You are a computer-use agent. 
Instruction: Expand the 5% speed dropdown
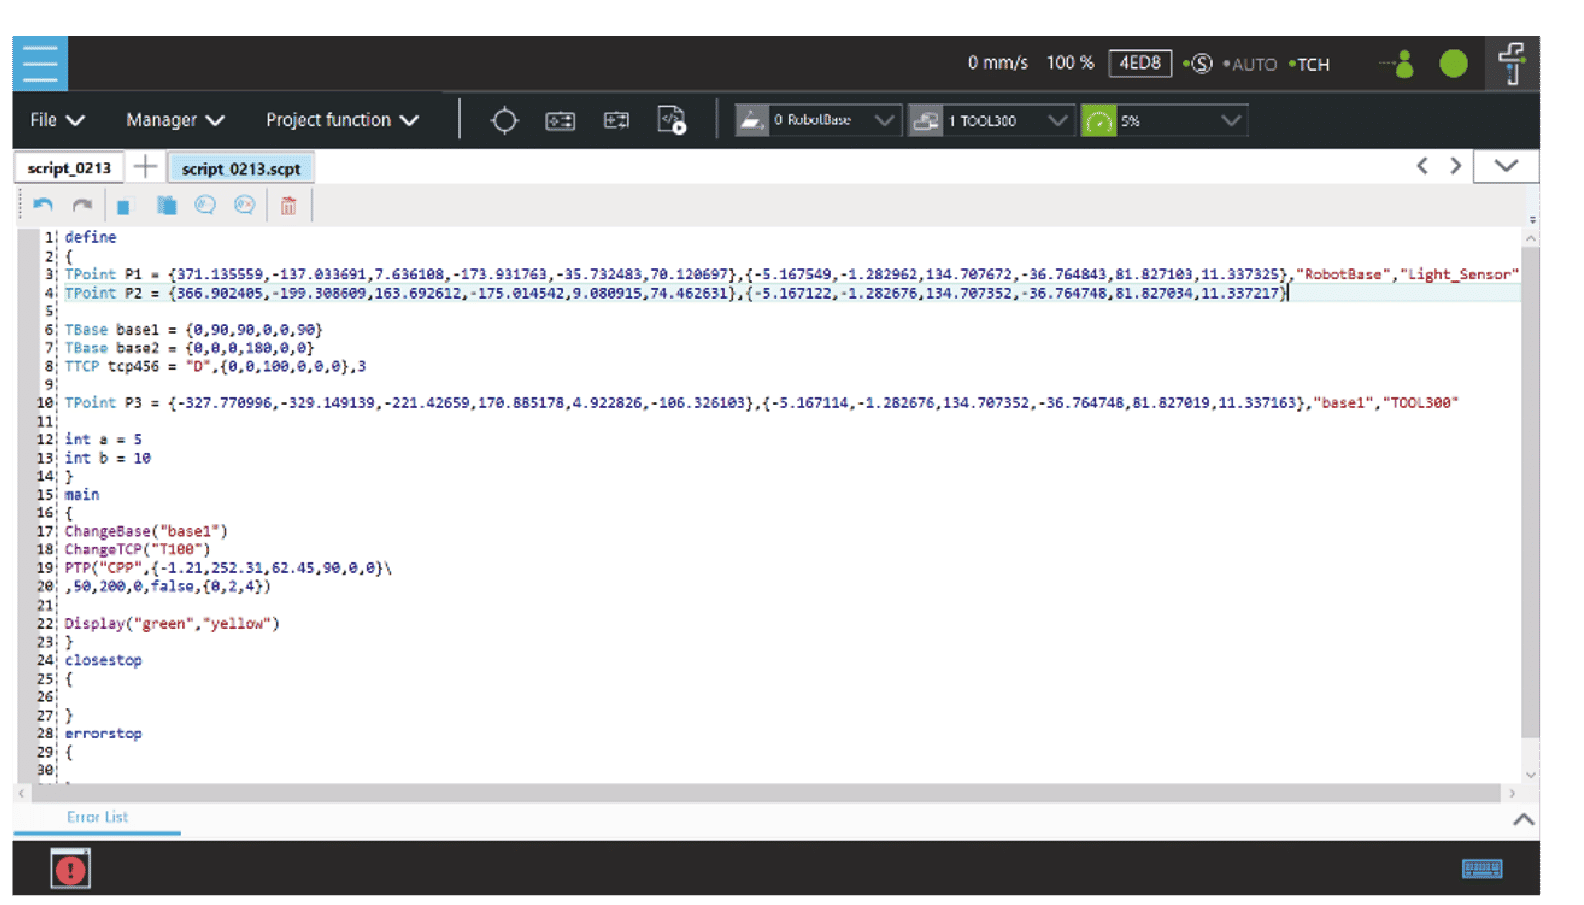[1231, 121]
